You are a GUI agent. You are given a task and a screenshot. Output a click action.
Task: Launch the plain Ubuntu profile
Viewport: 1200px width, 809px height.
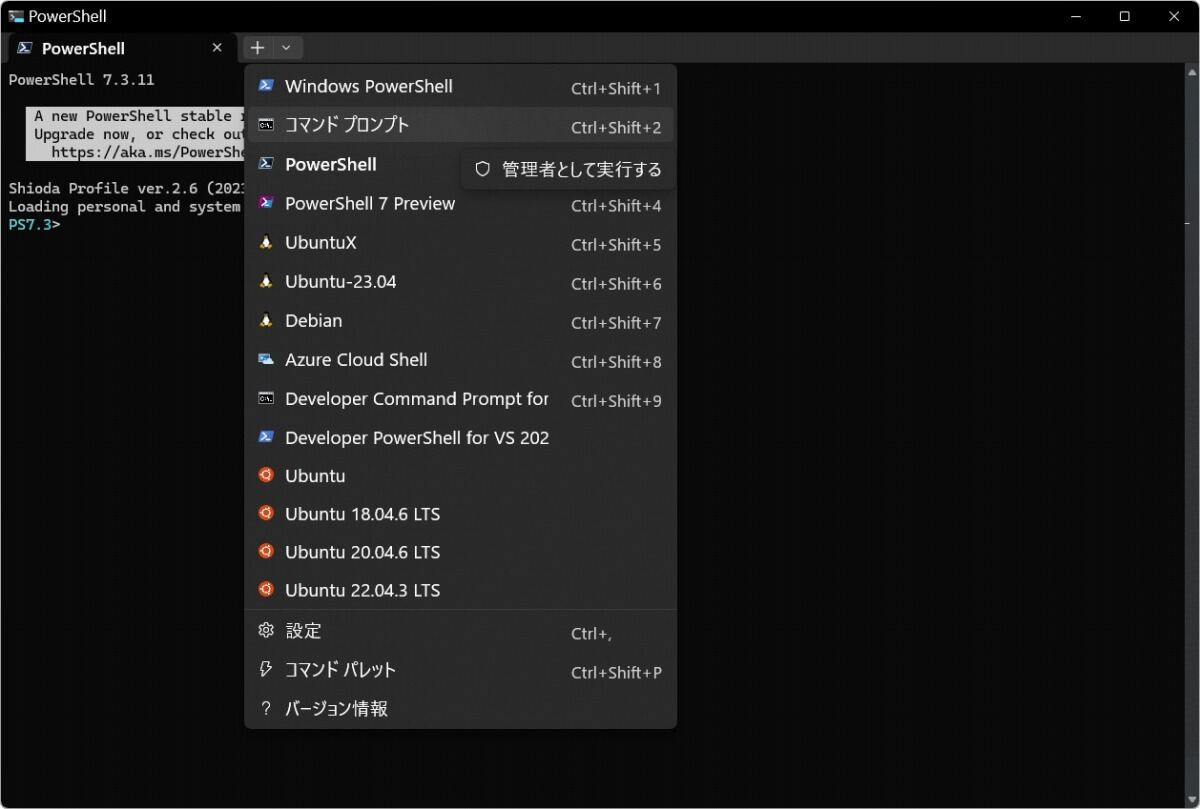460,476
